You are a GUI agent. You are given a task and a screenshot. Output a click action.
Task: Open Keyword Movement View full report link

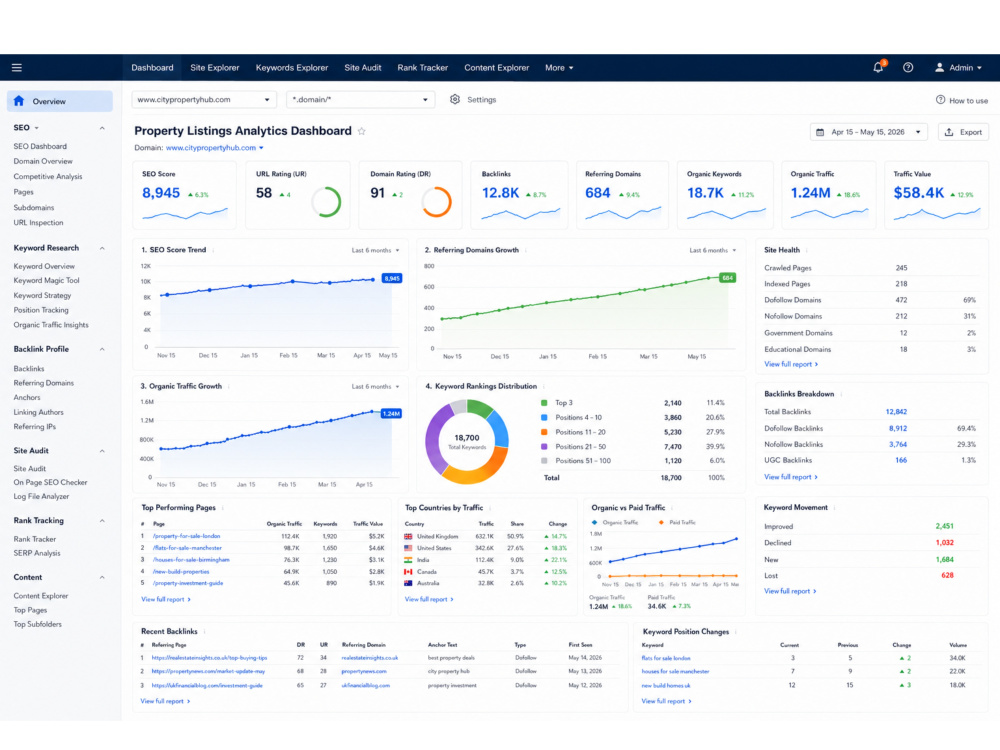pos(790,591)
